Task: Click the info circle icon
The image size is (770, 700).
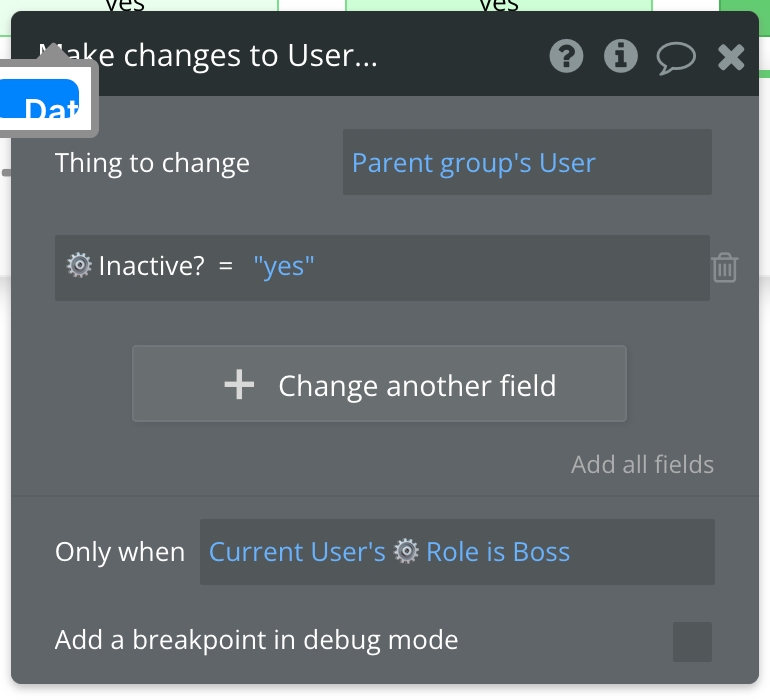Action: [621, 57]
